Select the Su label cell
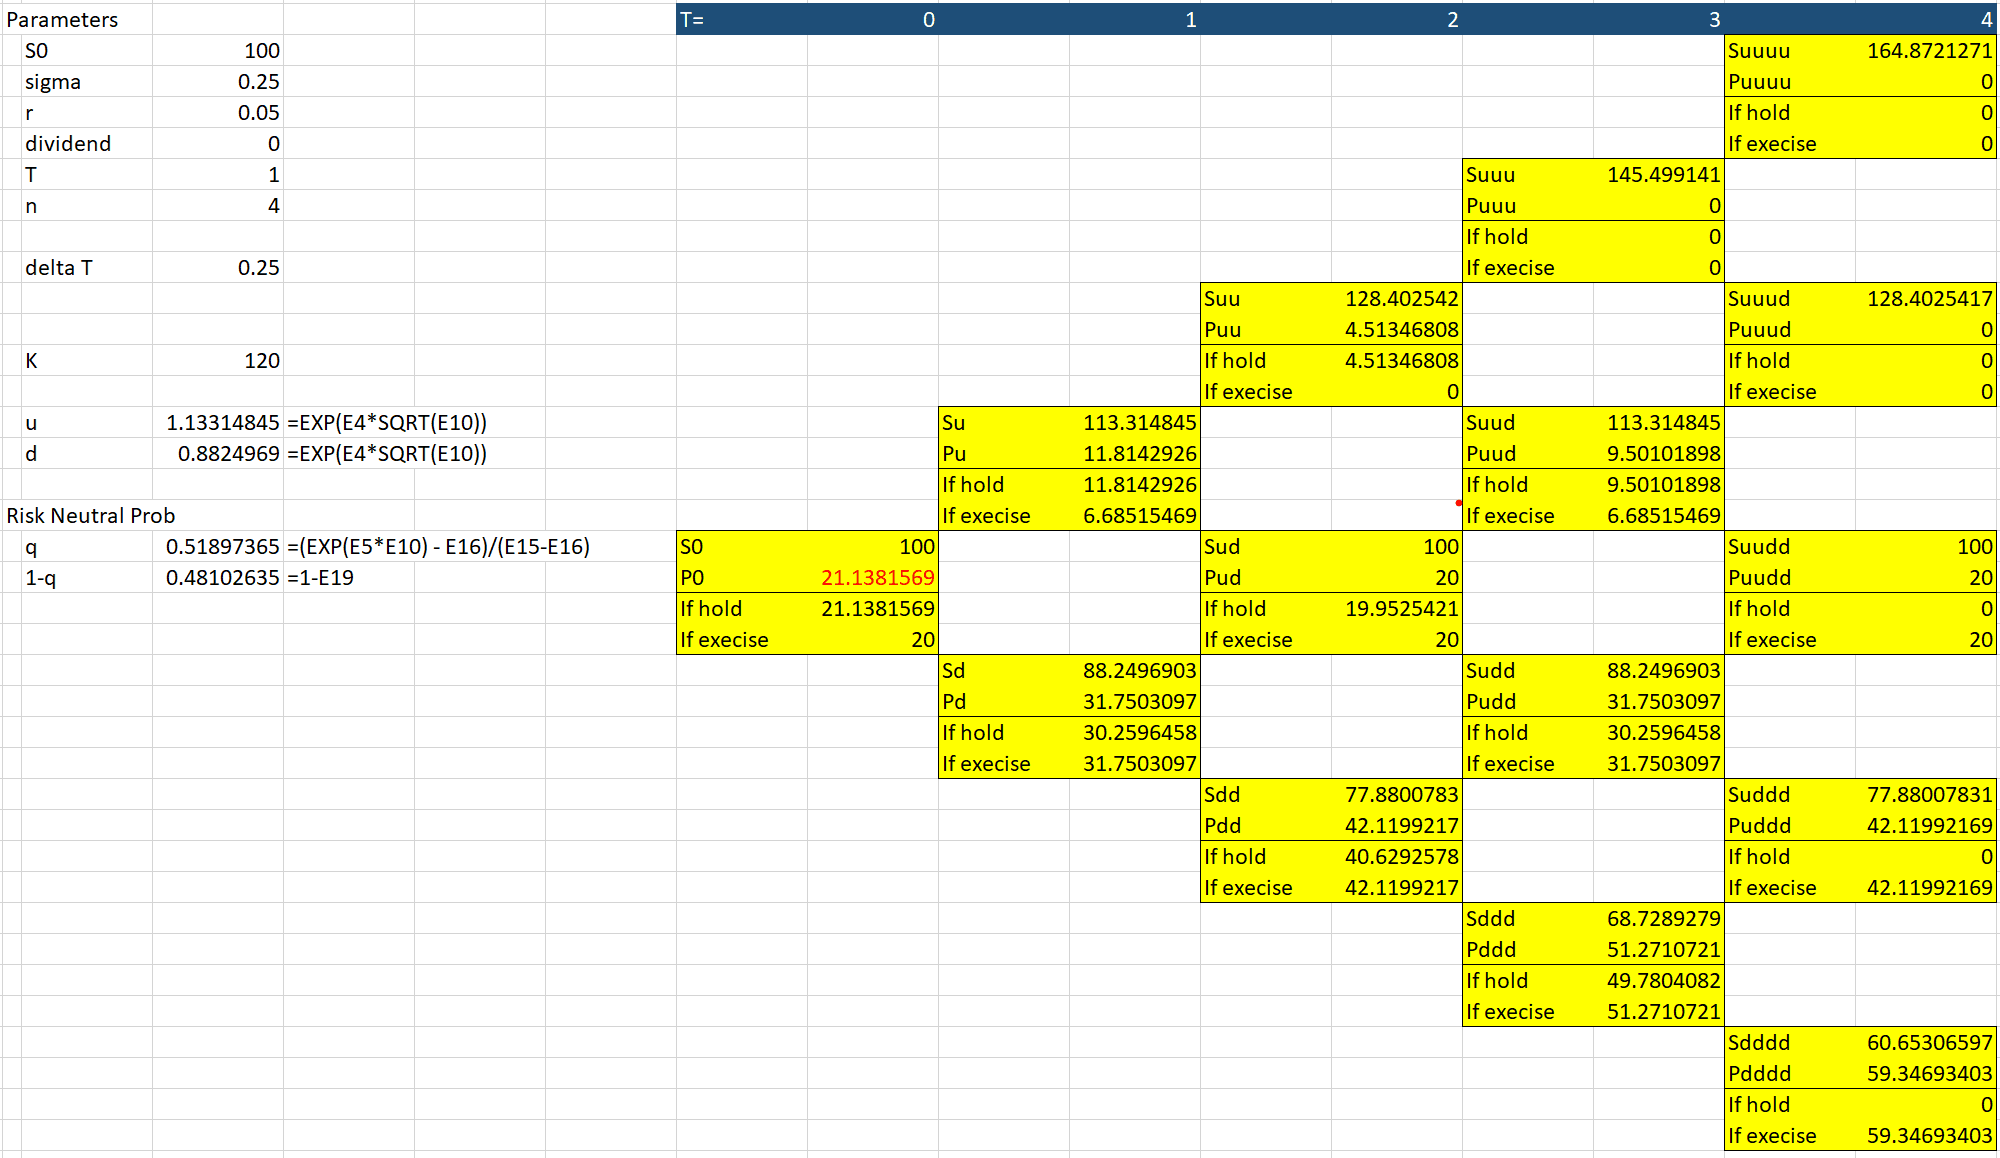The width and height of the screenshot is (2000, 1158). [x=1004, y=423]
